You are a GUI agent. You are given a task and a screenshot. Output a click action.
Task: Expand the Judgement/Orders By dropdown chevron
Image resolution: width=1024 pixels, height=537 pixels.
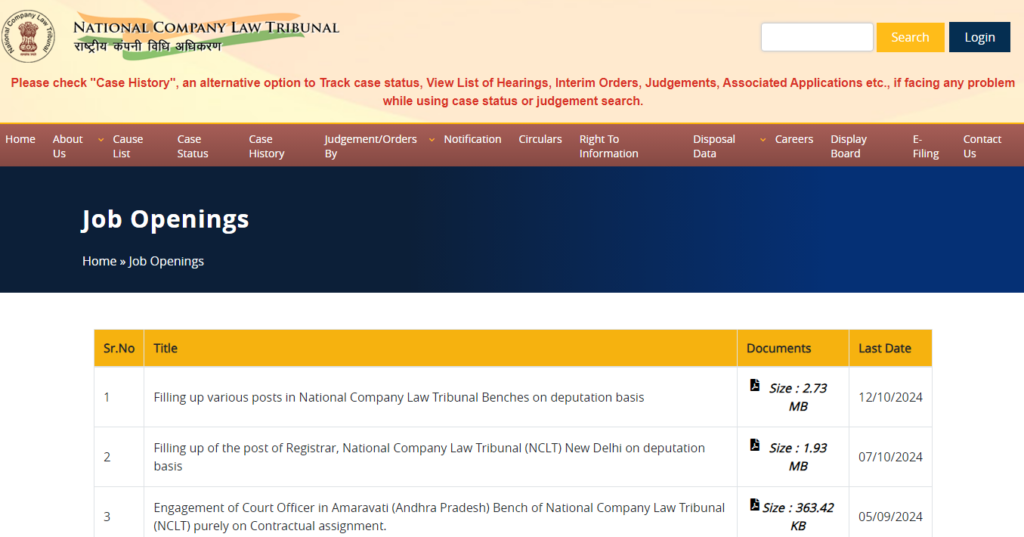point(432,140)
